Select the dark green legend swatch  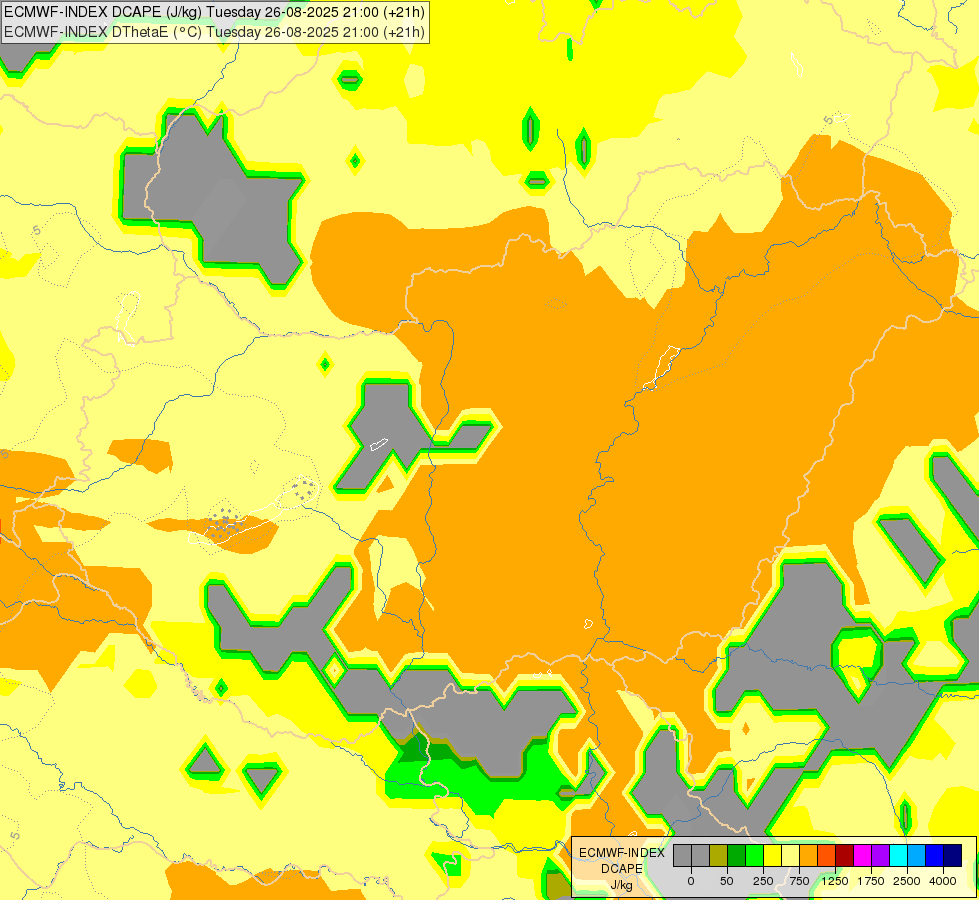coord(737,856)
